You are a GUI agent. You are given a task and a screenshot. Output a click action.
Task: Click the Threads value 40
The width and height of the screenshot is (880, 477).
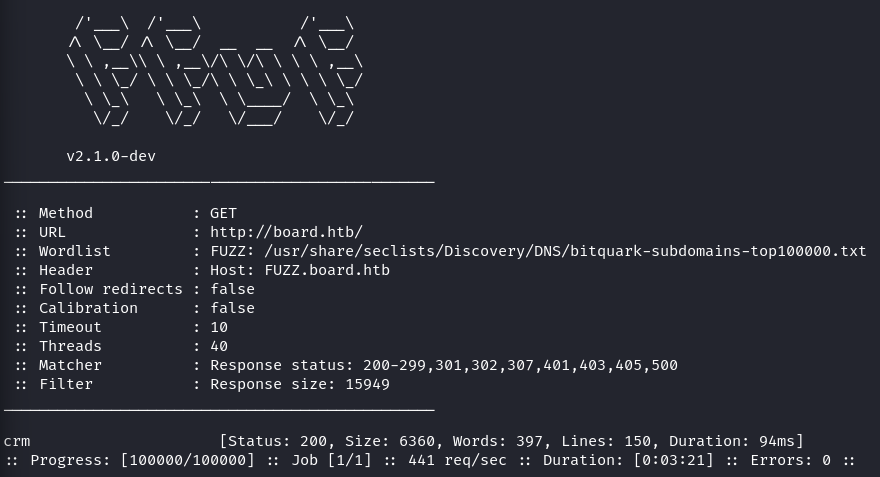pyautogui.click(x=219, y=346)
